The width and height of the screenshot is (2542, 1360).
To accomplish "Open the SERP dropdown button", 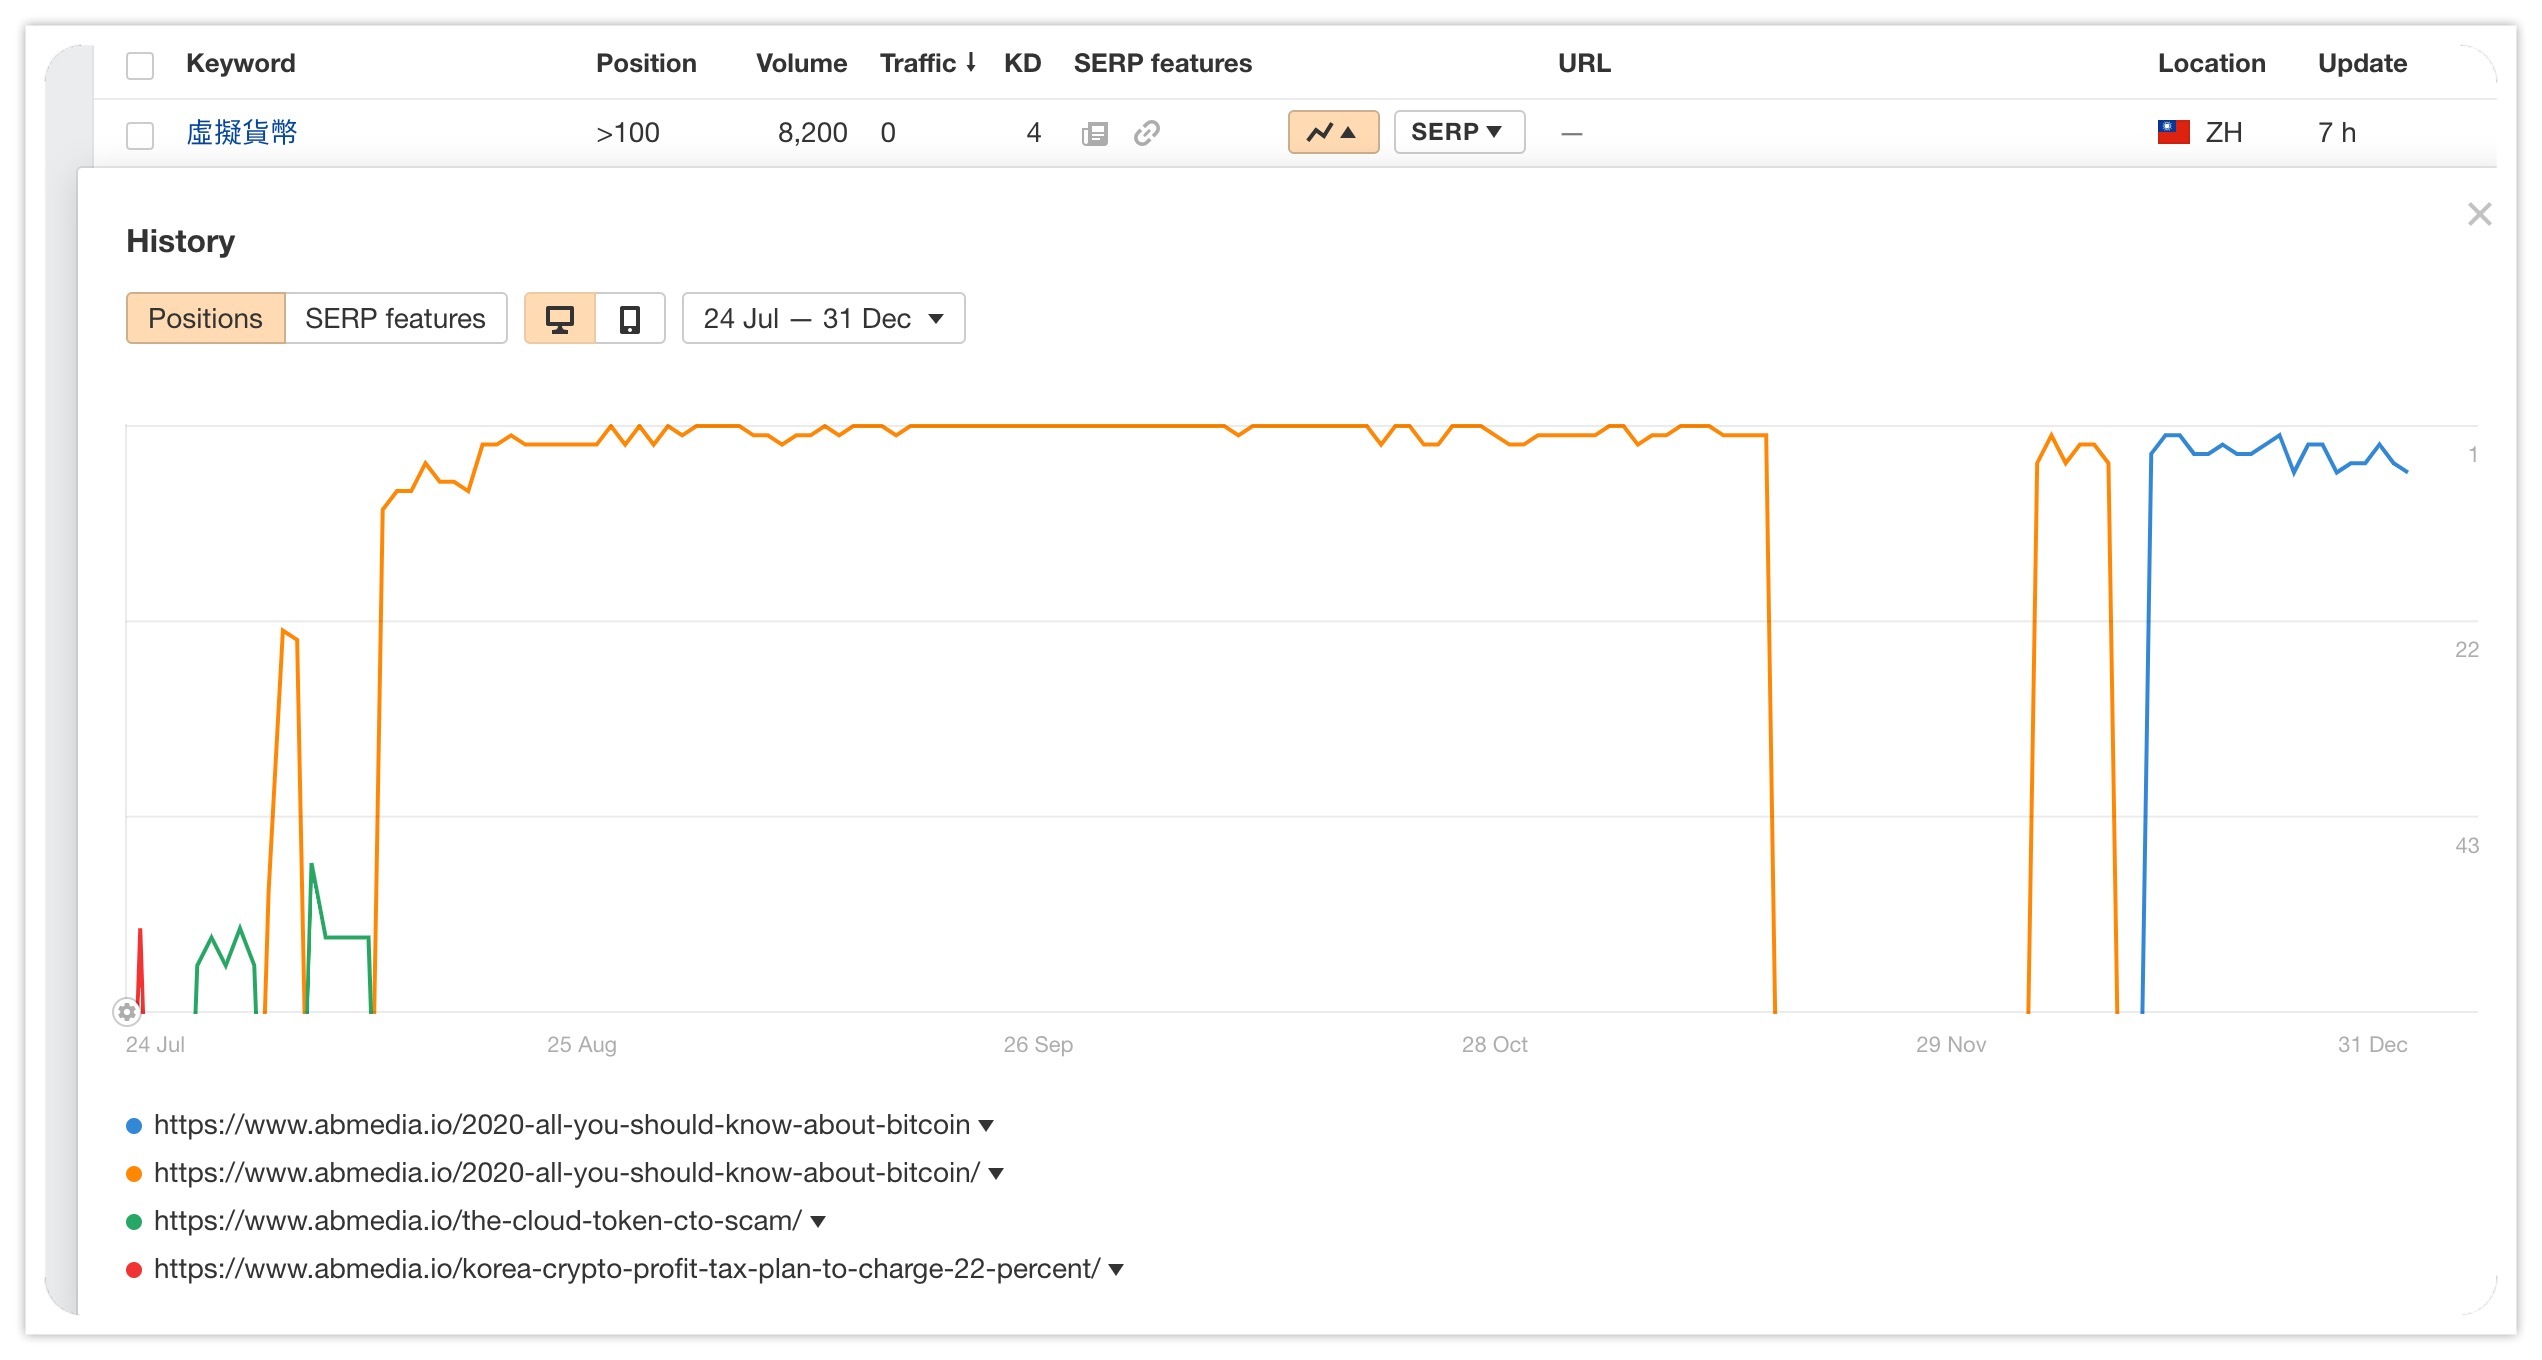I will click(1458, 132).
